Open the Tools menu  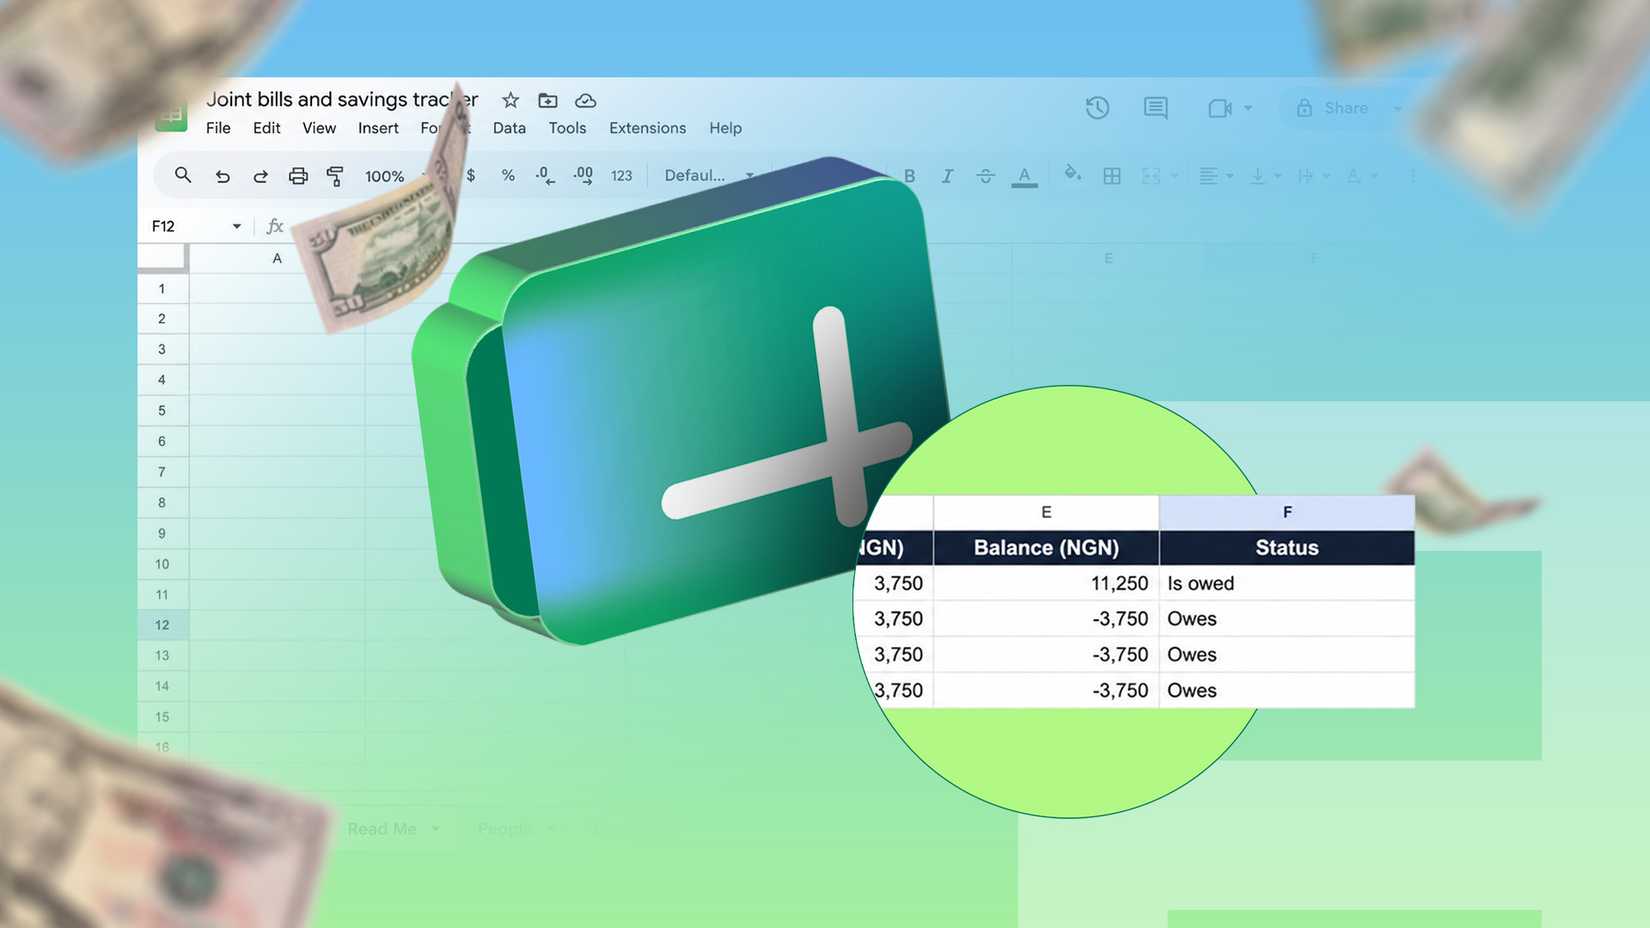coord(567,128)
